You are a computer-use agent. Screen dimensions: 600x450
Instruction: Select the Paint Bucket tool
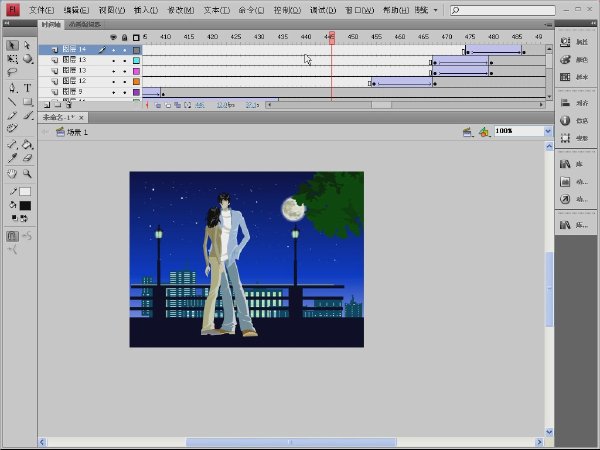[27, 144]
